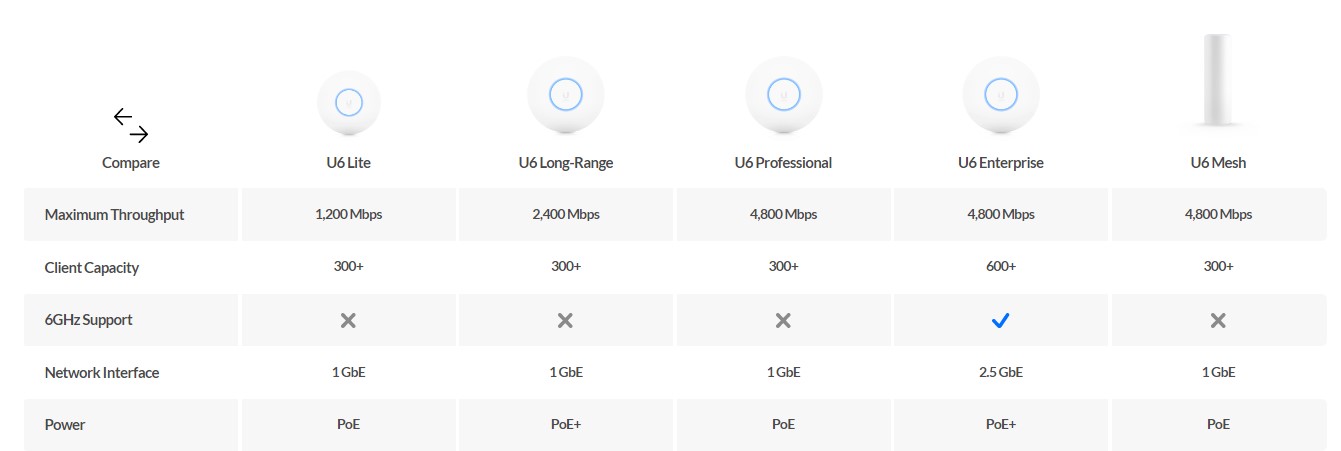Open the U6 Professional name link
This screenshot has height=451, width=1341.
pos(783,162)
